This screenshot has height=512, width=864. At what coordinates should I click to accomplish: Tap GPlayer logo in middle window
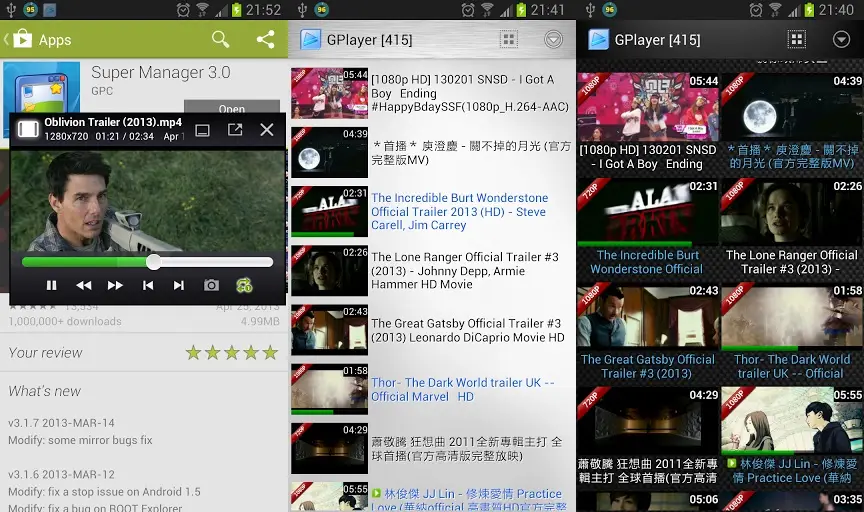[310, 39]
